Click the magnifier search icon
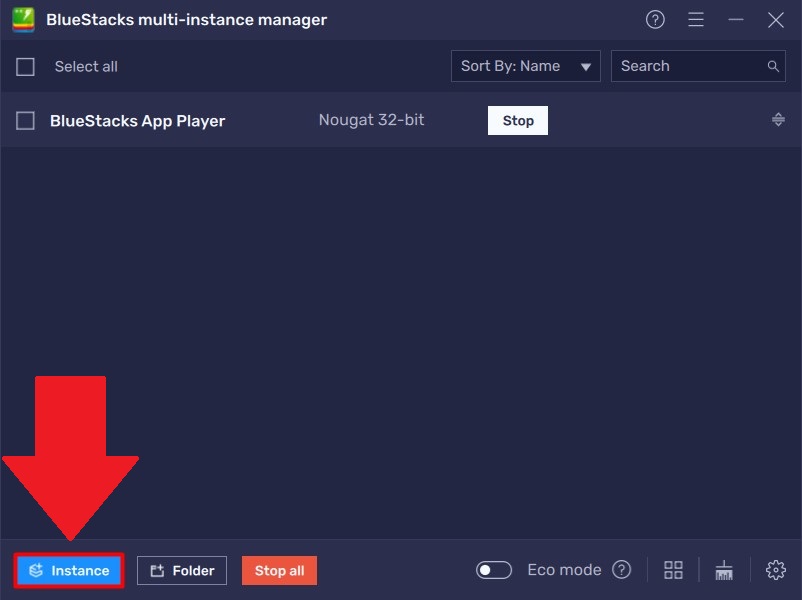The height and width of the screenshot is (600, 802). pyautogui.click(x=773, y=66)
